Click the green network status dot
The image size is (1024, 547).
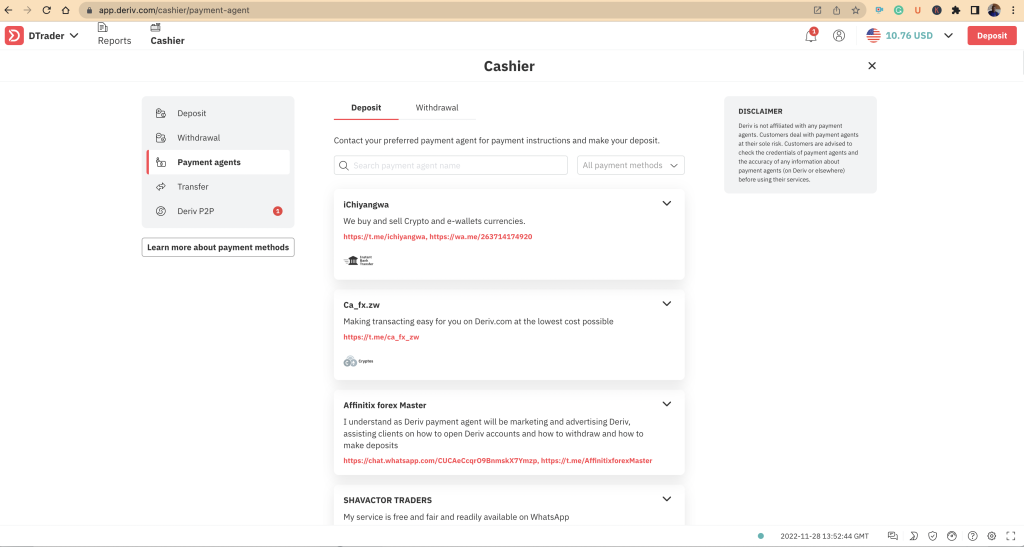(761, 536)
